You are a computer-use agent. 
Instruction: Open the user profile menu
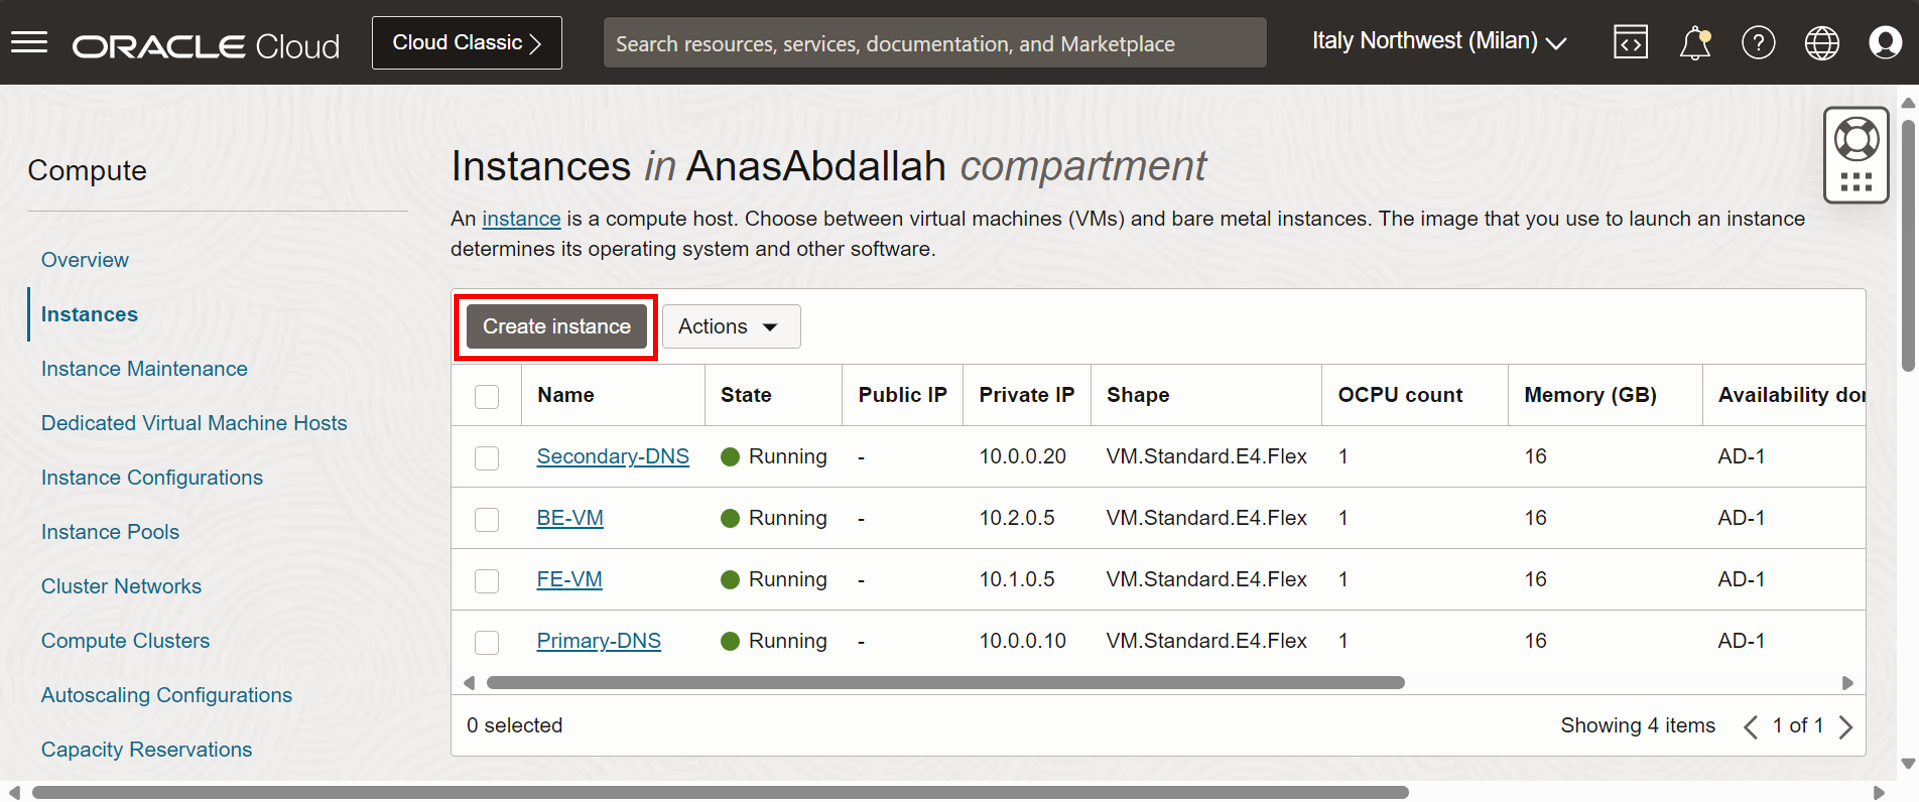tap(1885, 43)
